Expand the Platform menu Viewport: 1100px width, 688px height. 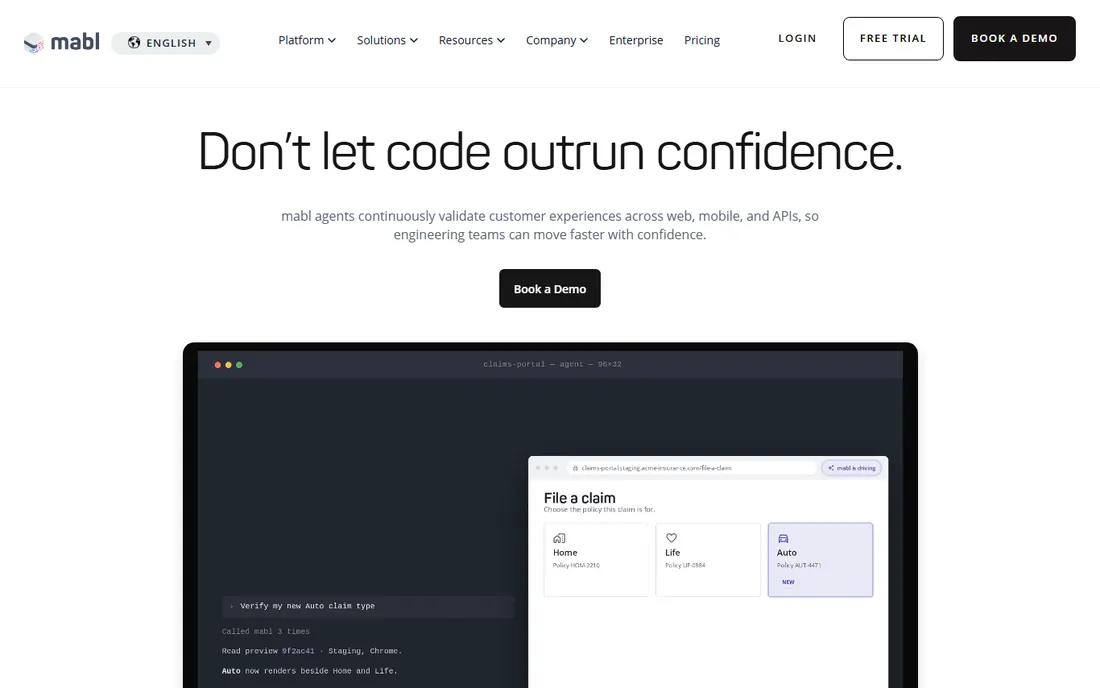coord(307,40)
